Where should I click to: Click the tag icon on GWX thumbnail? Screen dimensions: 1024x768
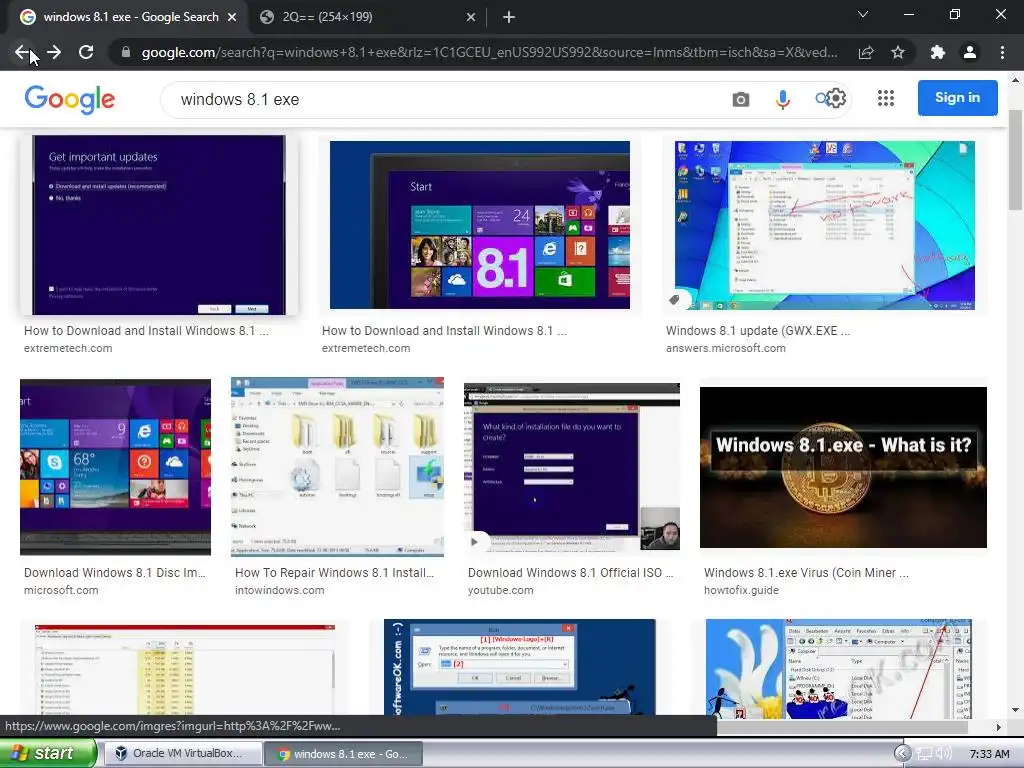(675, 300)
